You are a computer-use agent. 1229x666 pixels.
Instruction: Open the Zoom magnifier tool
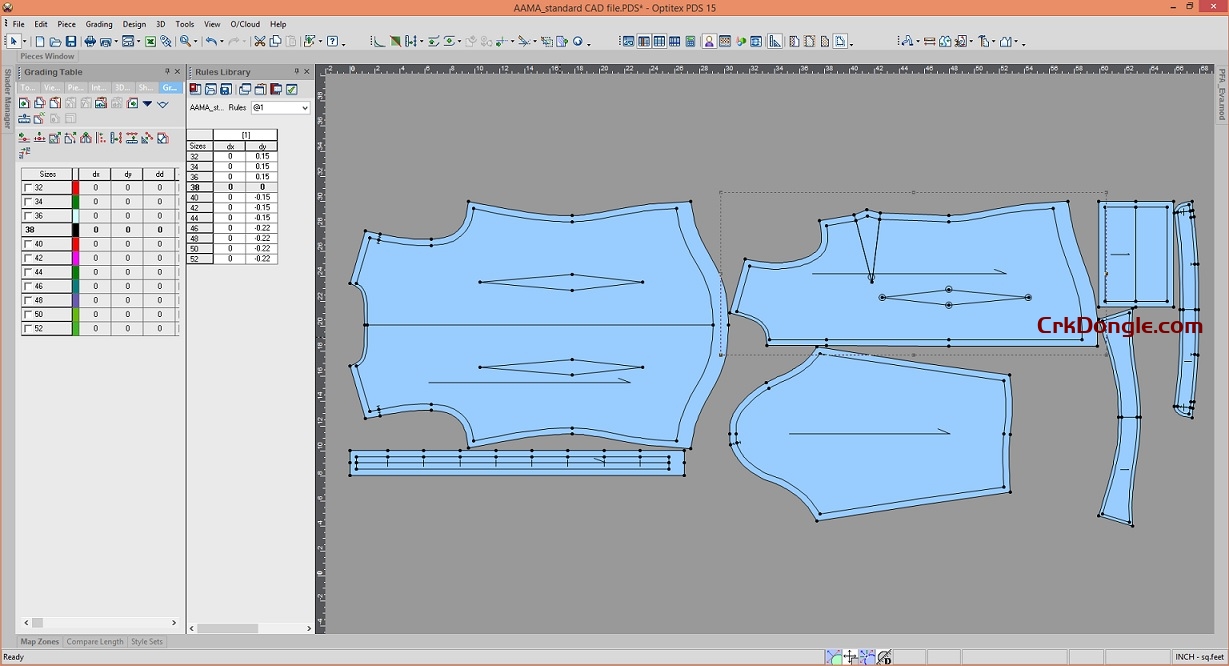(183, 42)
